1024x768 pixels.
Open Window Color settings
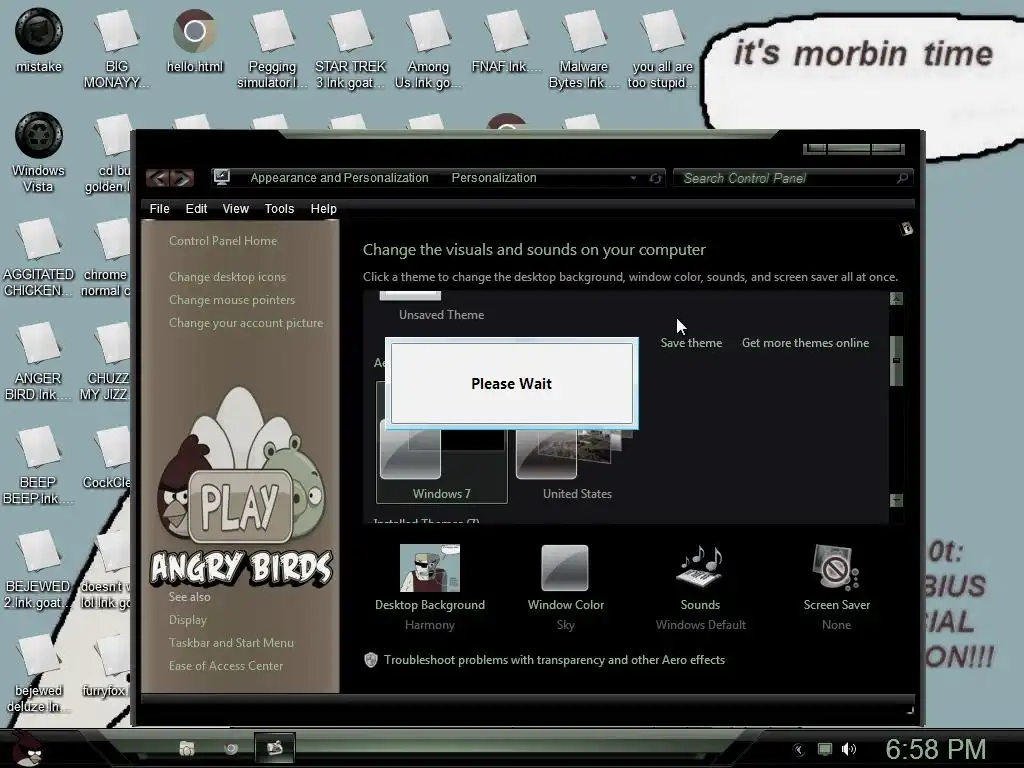point(566,587)
